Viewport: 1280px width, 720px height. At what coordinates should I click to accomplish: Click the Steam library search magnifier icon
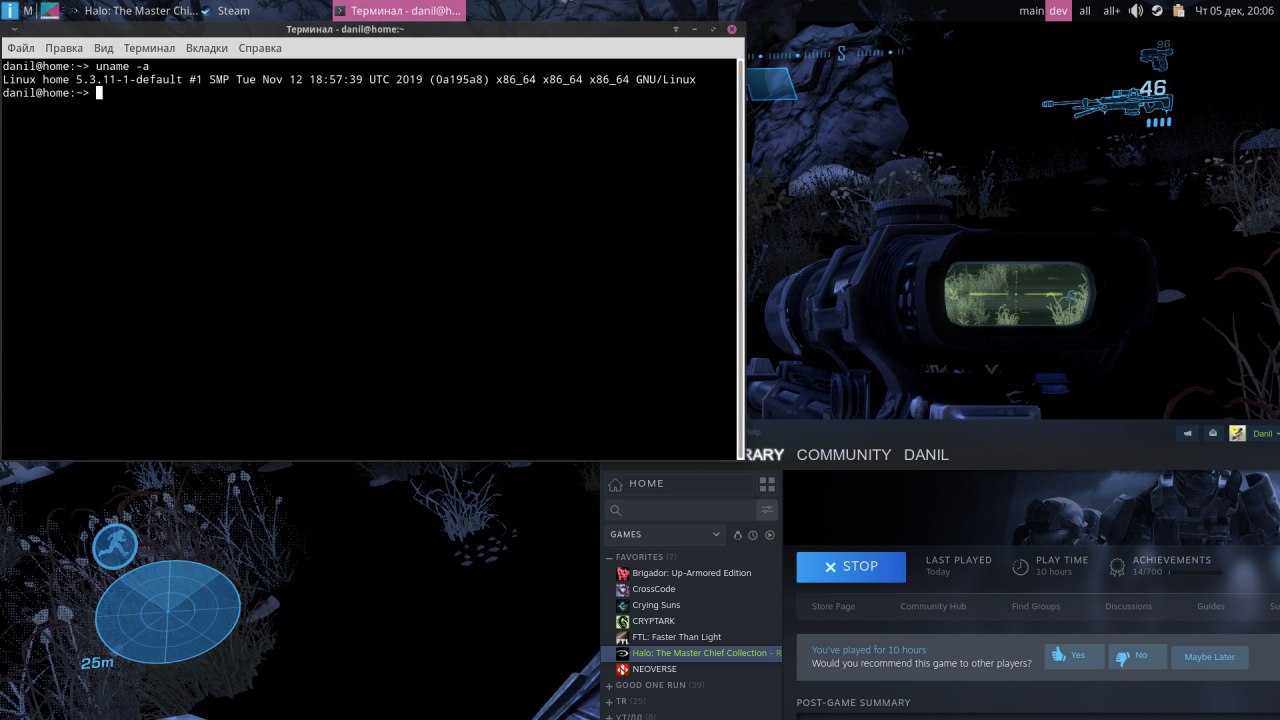click(x=616, y=511)
